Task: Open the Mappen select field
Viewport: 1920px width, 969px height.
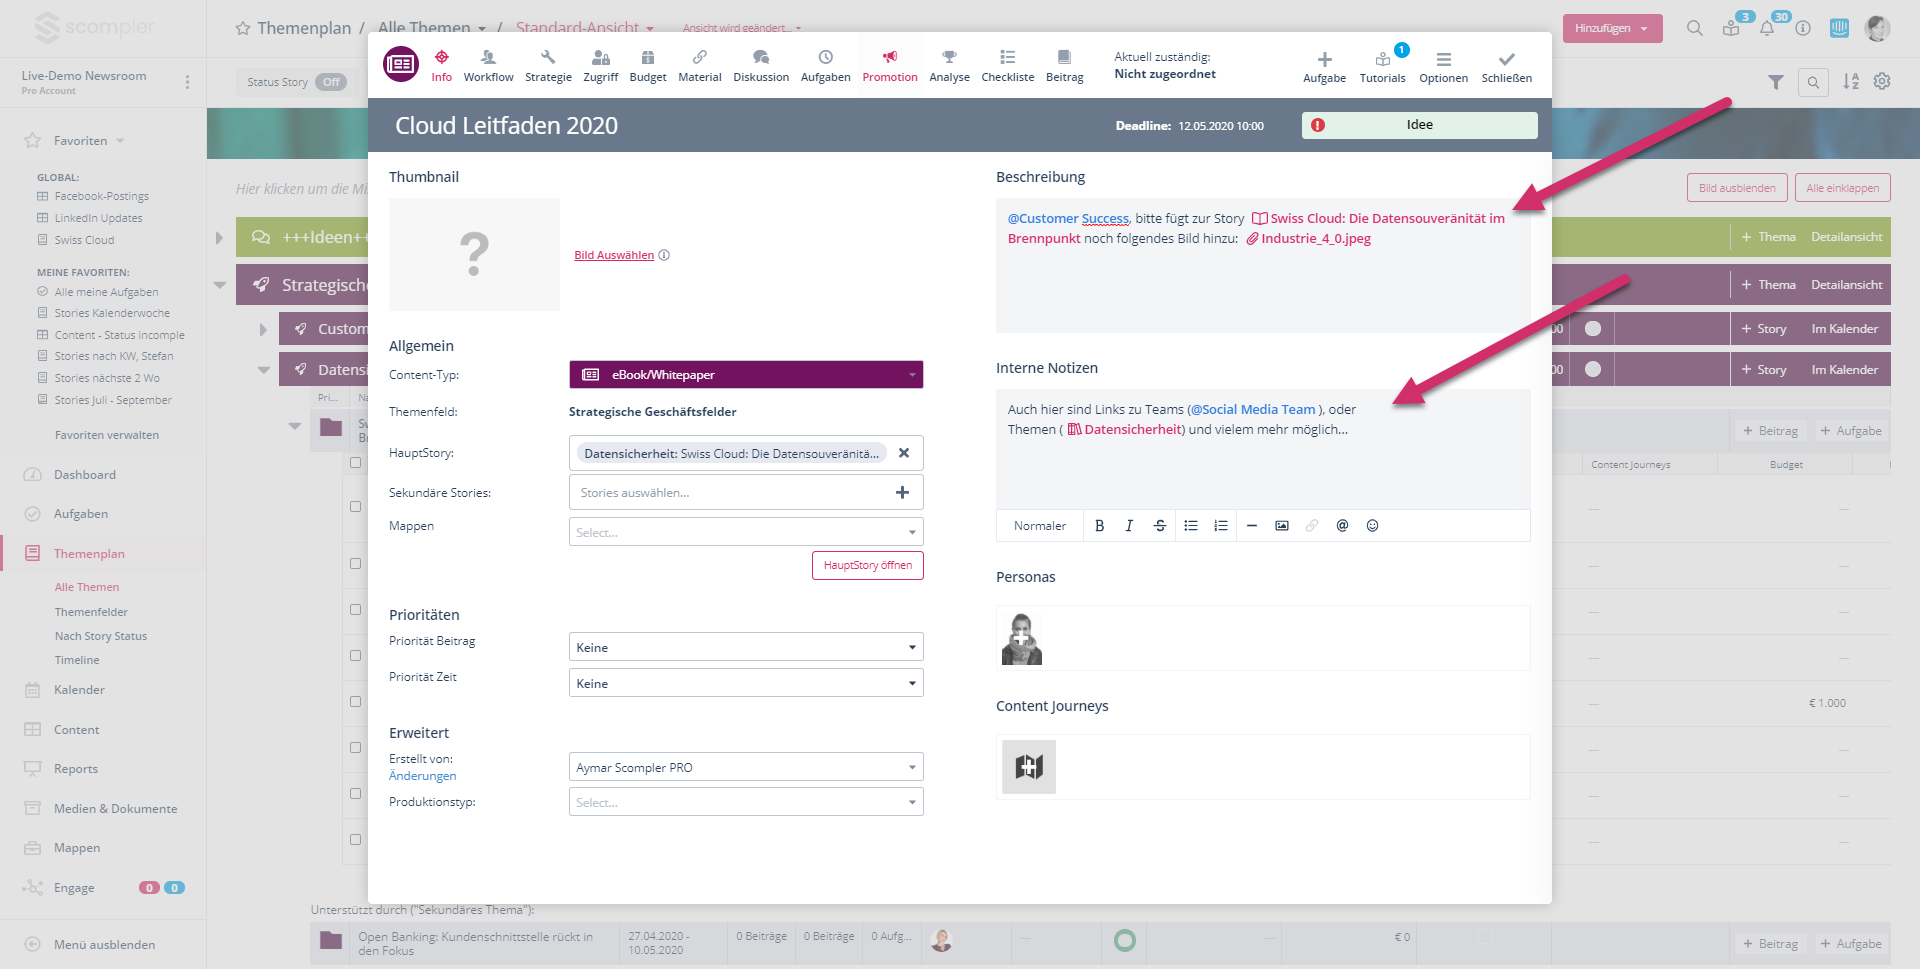Action: (745, 532)
